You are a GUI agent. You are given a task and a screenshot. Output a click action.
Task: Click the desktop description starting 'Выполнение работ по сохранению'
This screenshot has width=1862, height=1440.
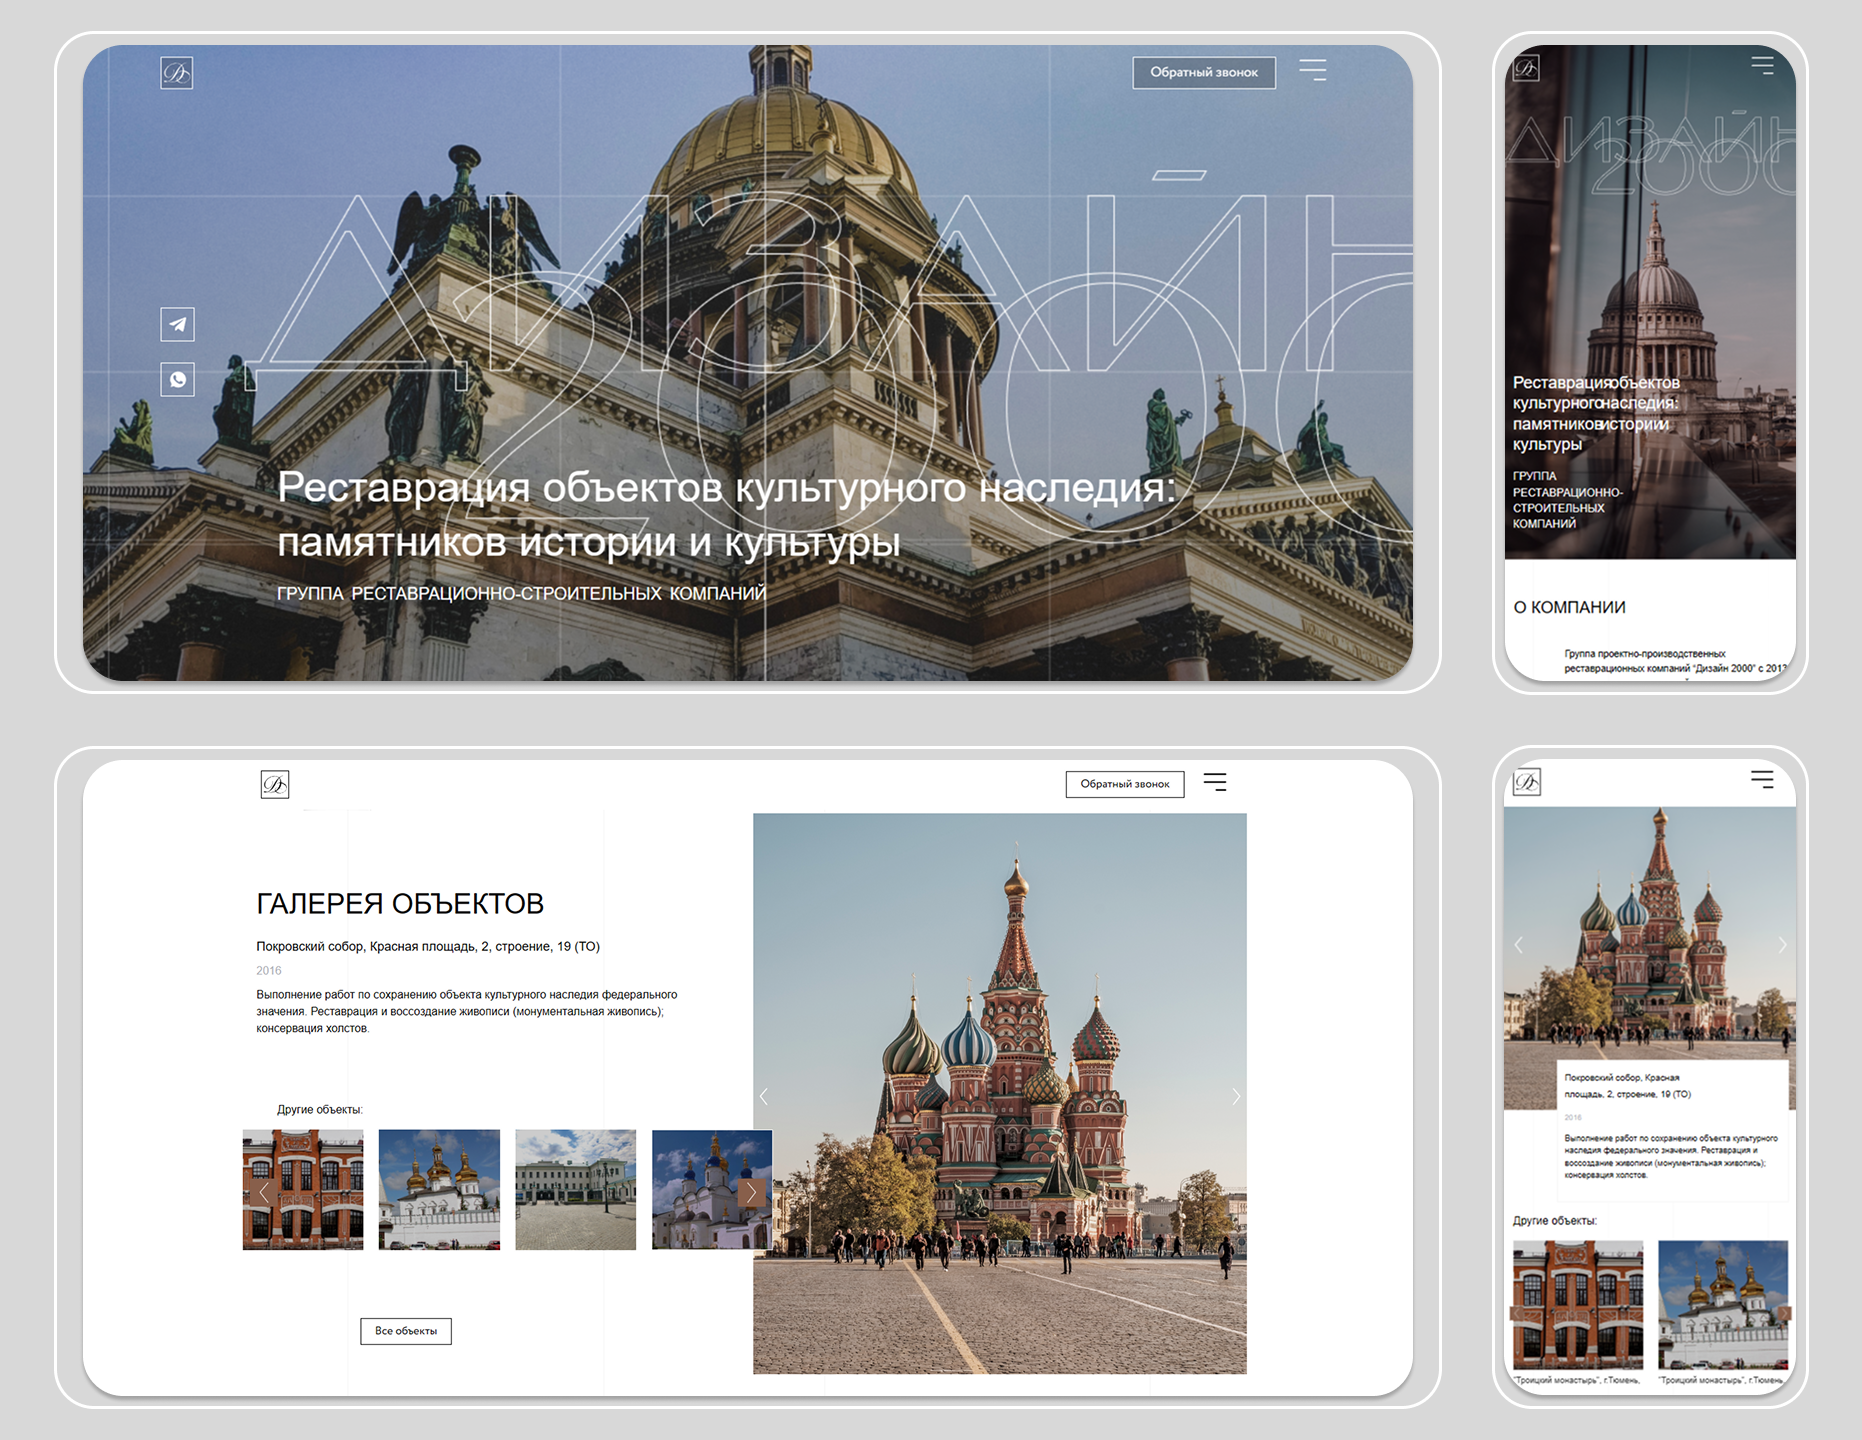(x=467, y=1011)
